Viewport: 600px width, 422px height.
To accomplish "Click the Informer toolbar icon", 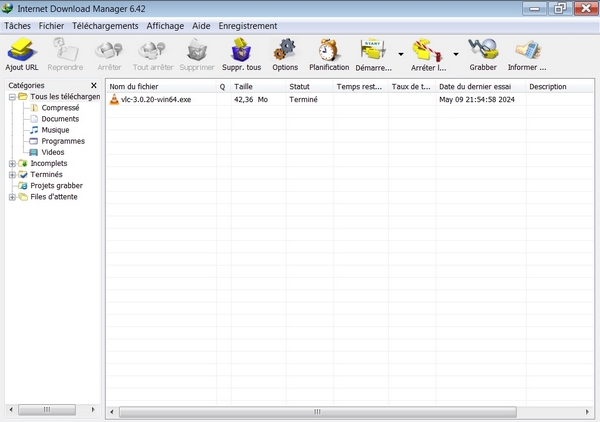I will click(527, 50).
